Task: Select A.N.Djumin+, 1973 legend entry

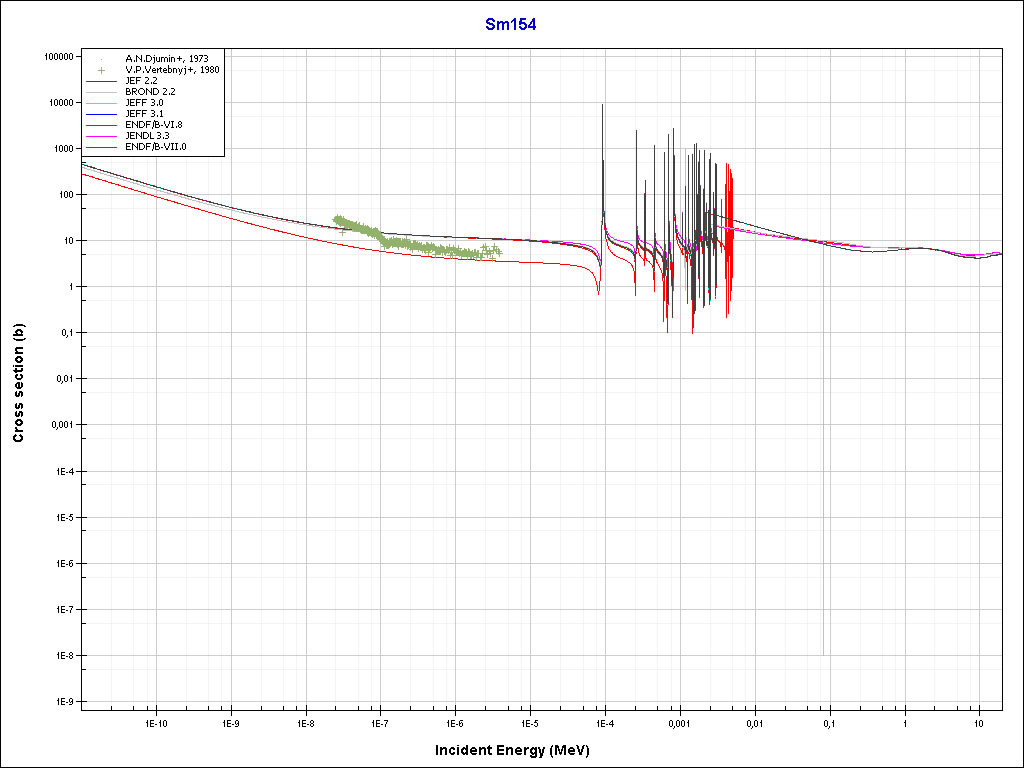Action: click(x=166, y=59)
